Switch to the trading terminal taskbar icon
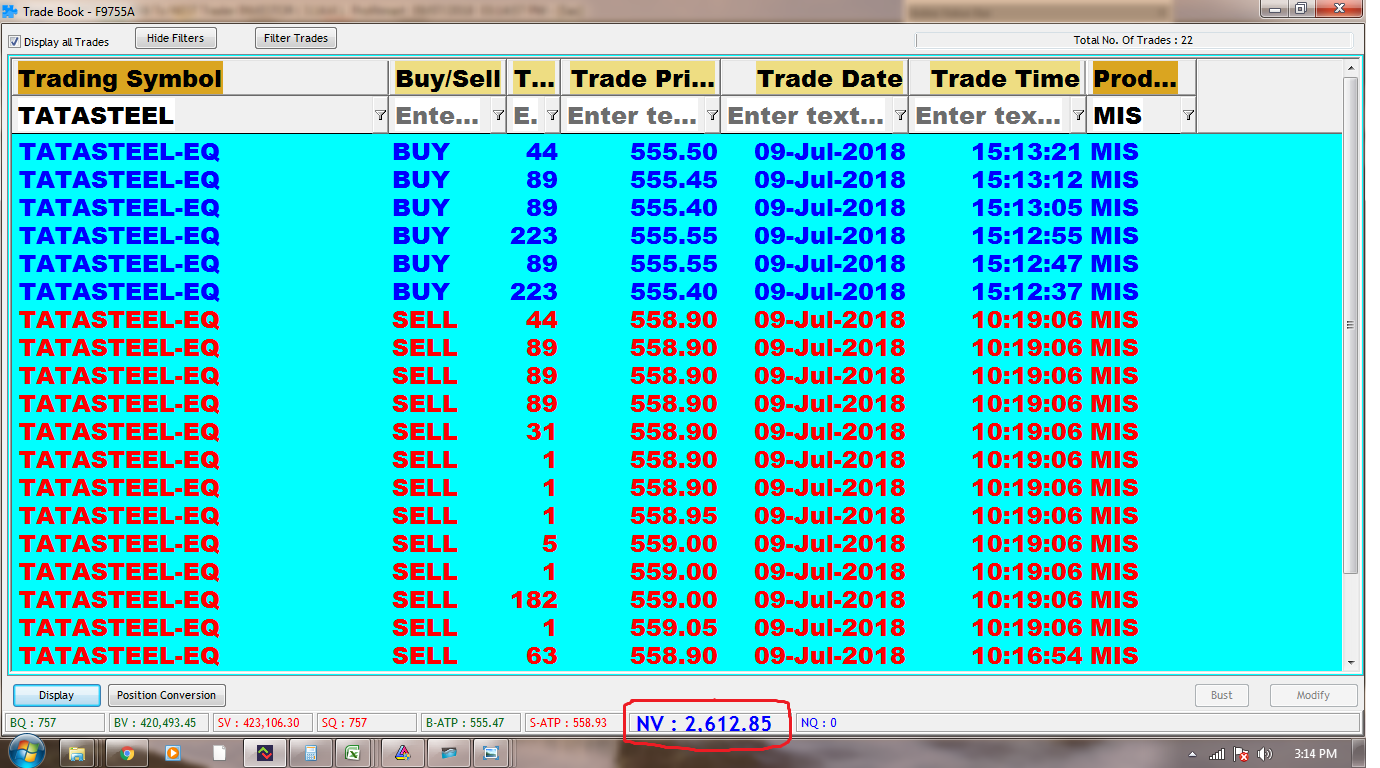This screenshot has width=1380, height=768. (265, 753)
